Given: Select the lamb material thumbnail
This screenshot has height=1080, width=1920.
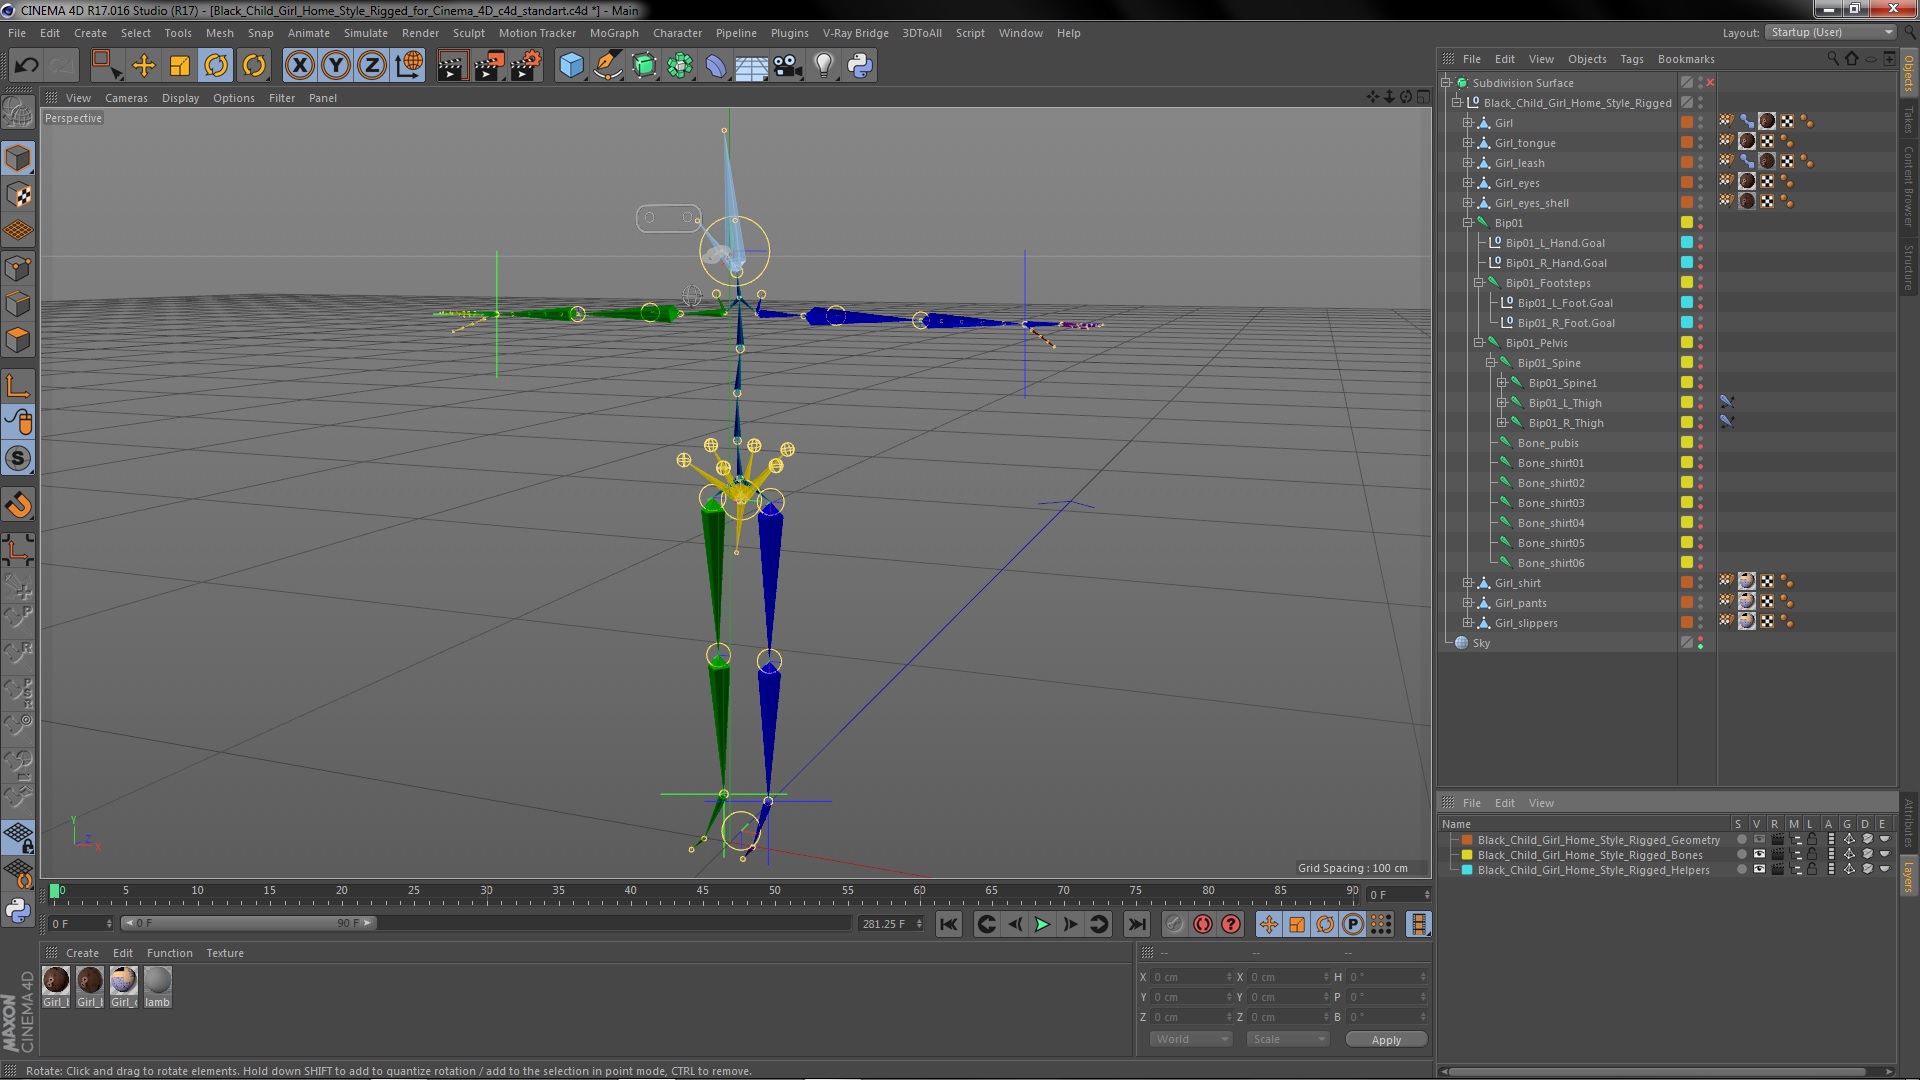Looking at the screenshot, I should pos(157,987).
